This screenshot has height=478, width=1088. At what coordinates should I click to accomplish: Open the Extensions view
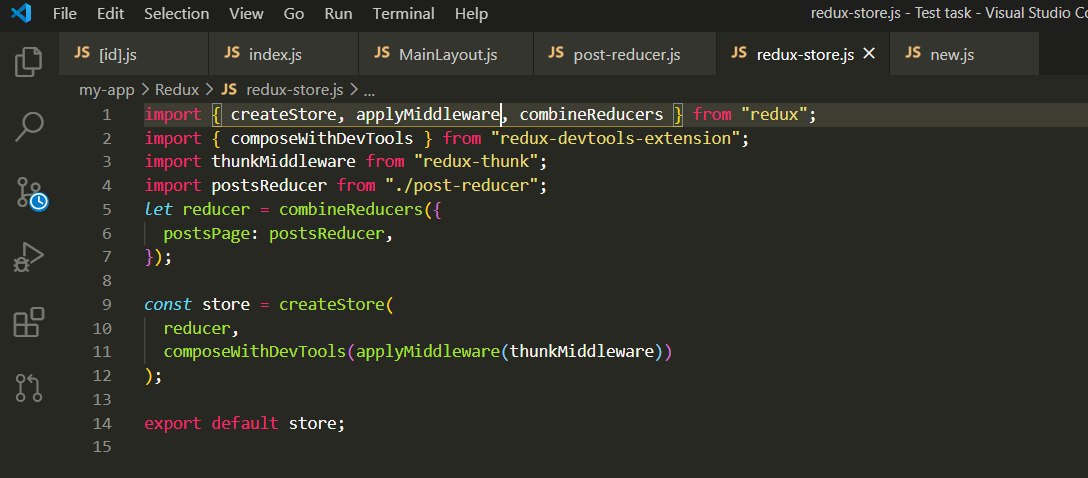point(28,322)
